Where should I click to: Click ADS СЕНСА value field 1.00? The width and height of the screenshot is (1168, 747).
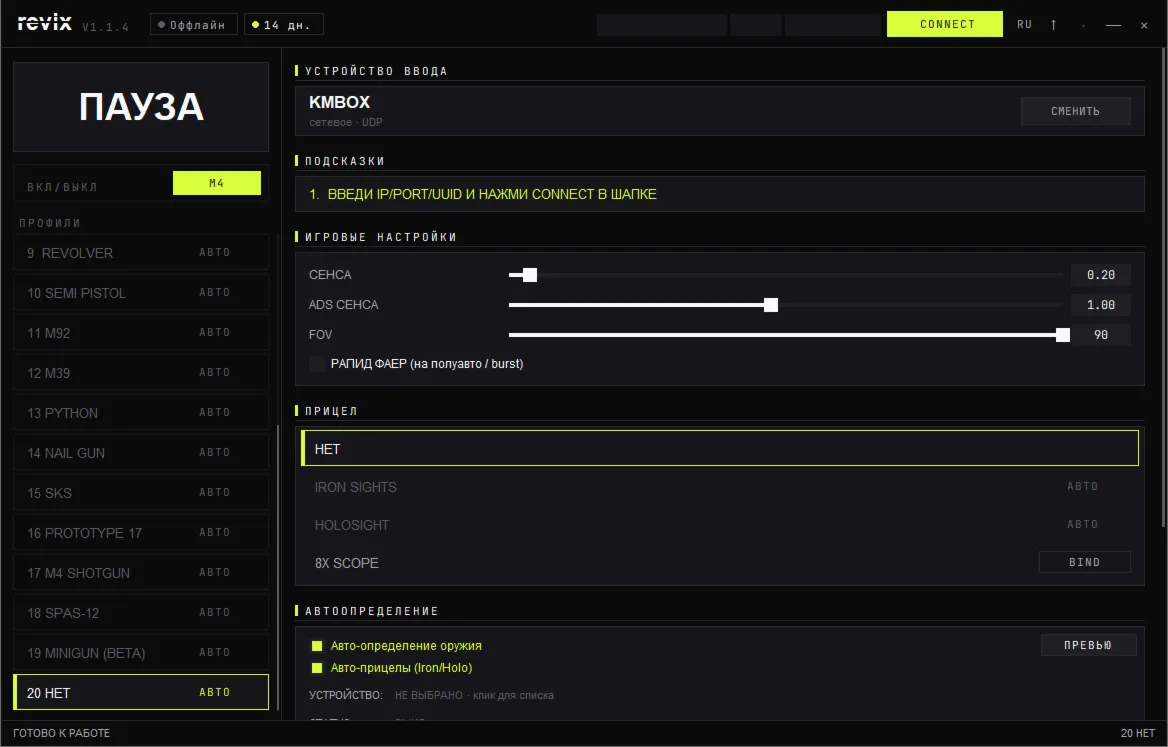pos(1100,305)
